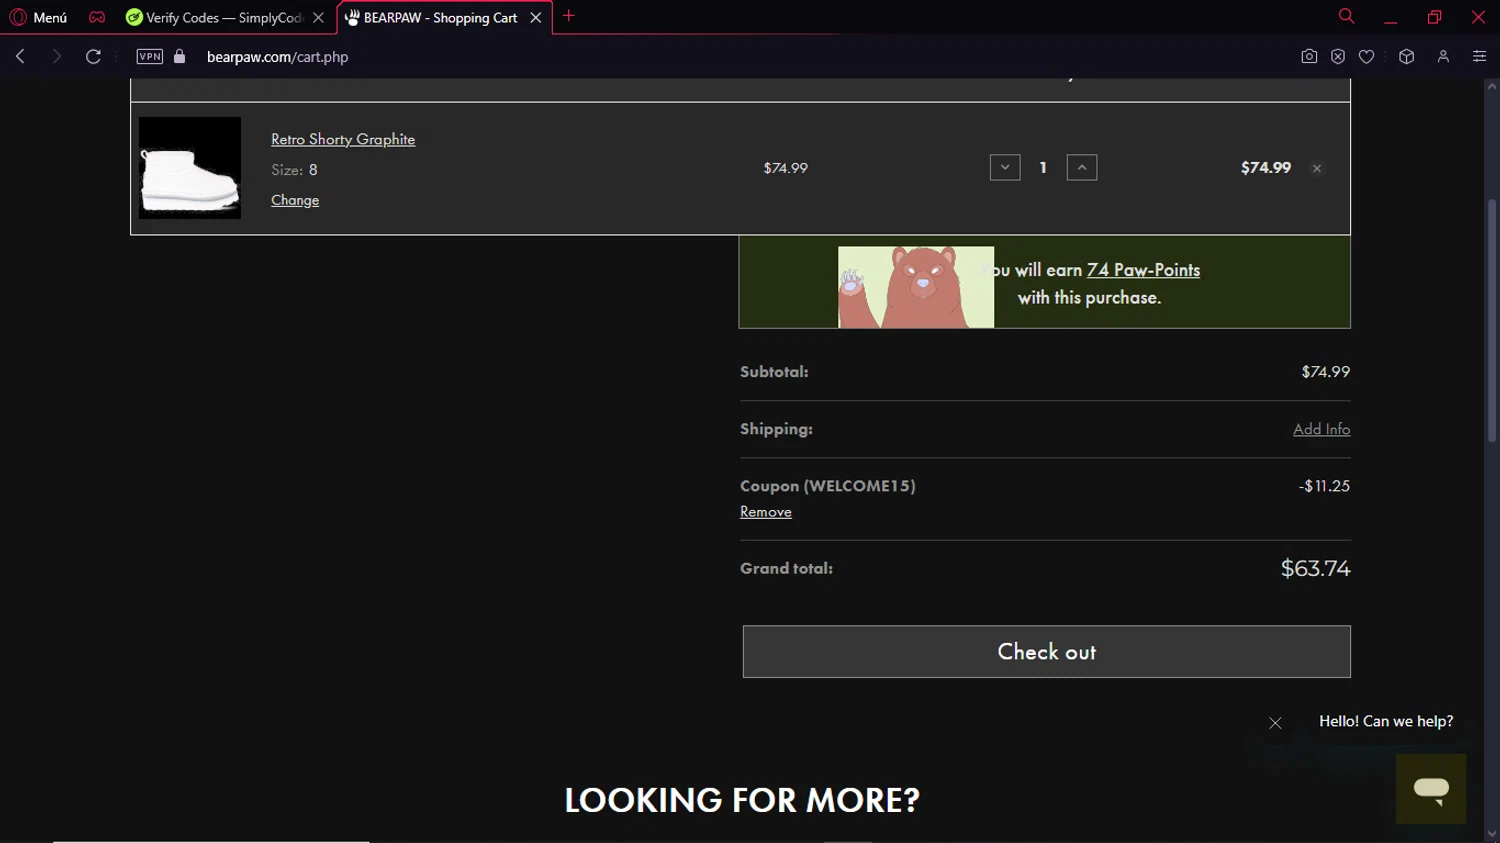Close the BEARPAW Shopping Cart tab
This screenshot has height=843, width=1500.
pos(536,17)
